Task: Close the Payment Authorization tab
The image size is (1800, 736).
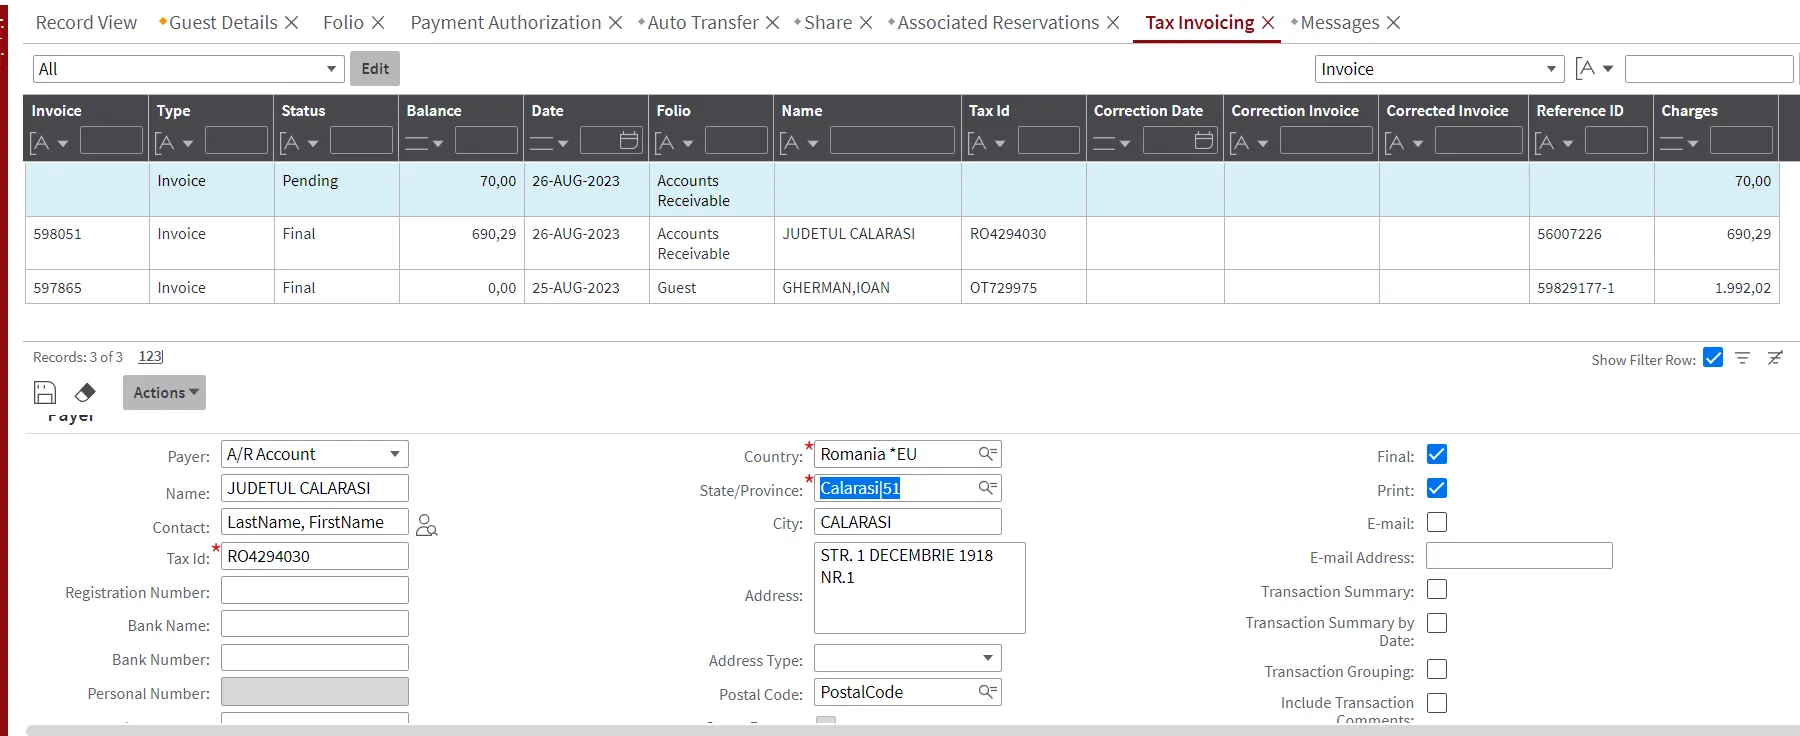Action: coord(615,22)
